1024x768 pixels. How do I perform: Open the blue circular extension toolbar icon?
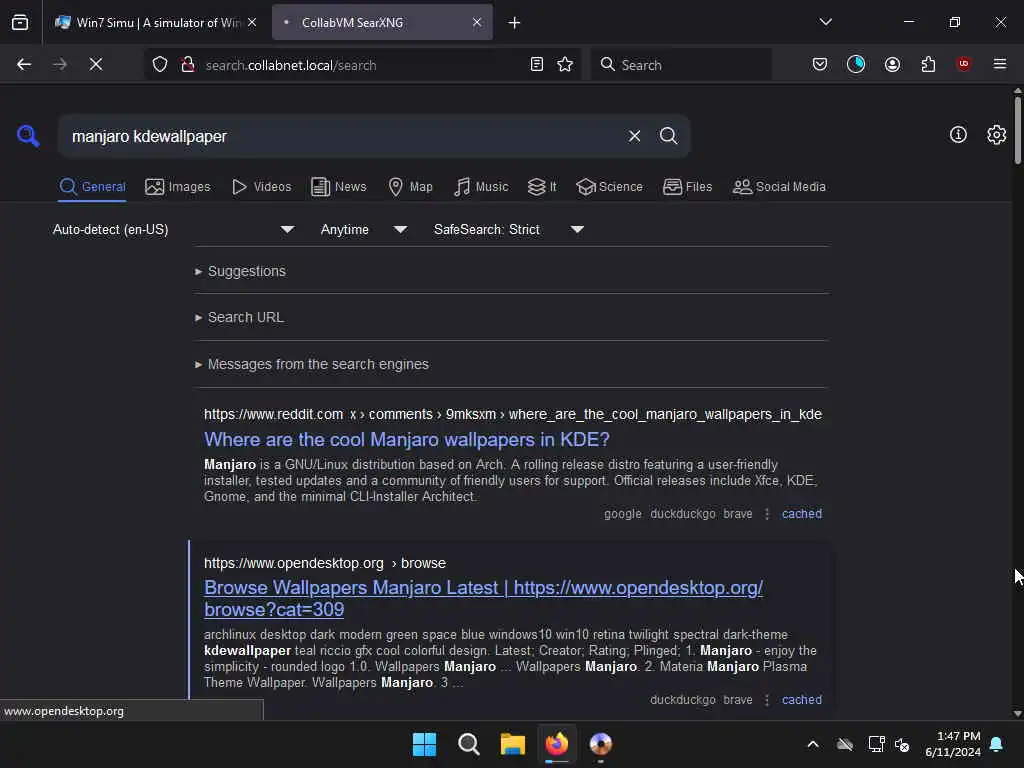[x=856, y=64]
